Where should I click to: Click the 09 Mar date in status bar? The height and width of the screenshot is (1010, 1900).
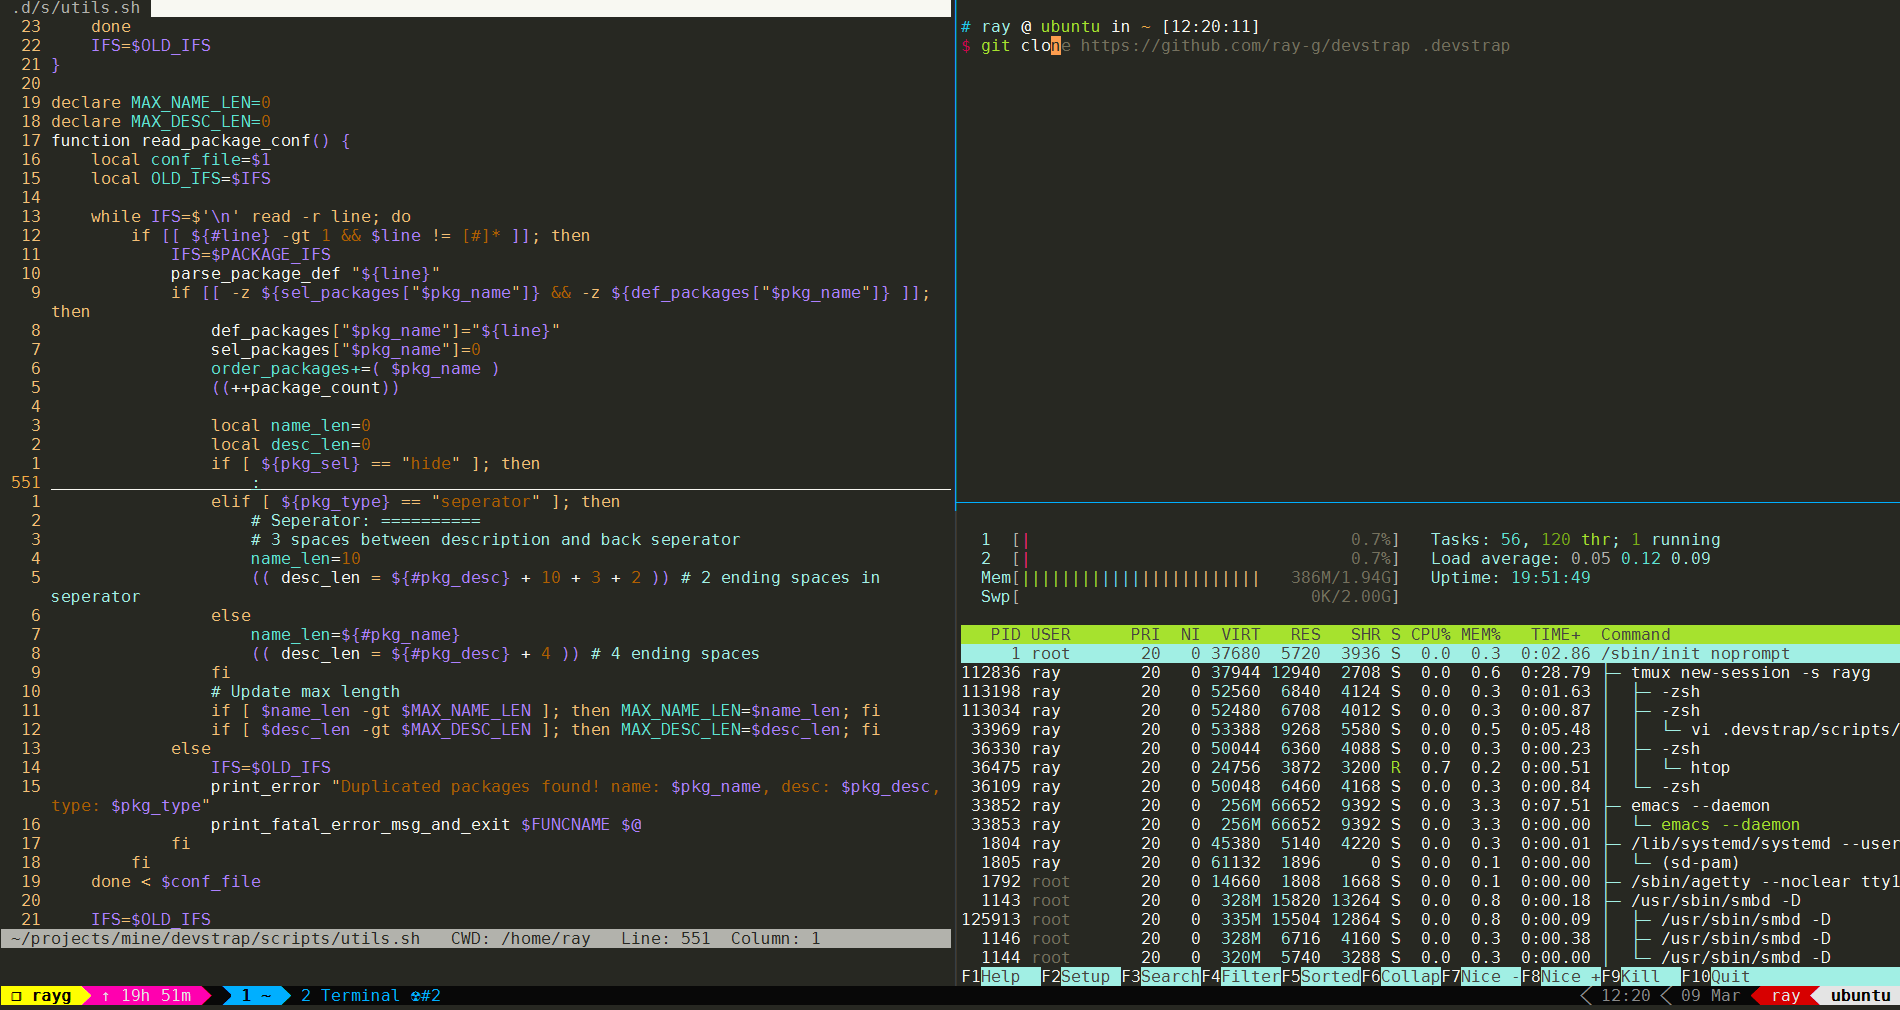pyautogui.click(x=1710, y=996)
